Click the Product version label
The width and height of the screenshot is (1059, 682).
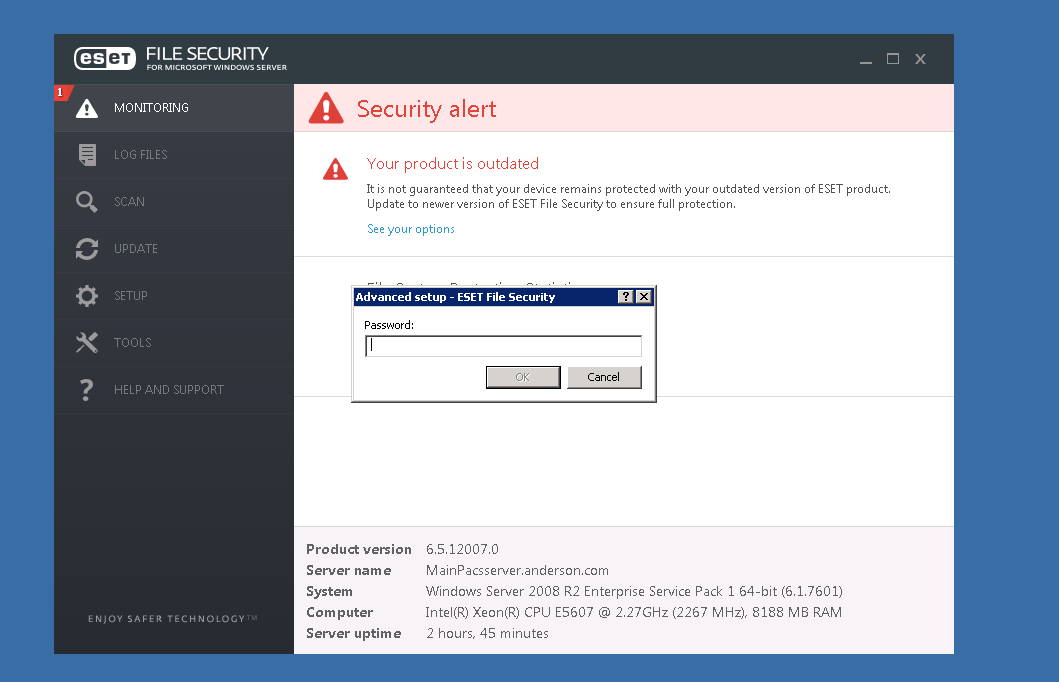tap(359, 549)
